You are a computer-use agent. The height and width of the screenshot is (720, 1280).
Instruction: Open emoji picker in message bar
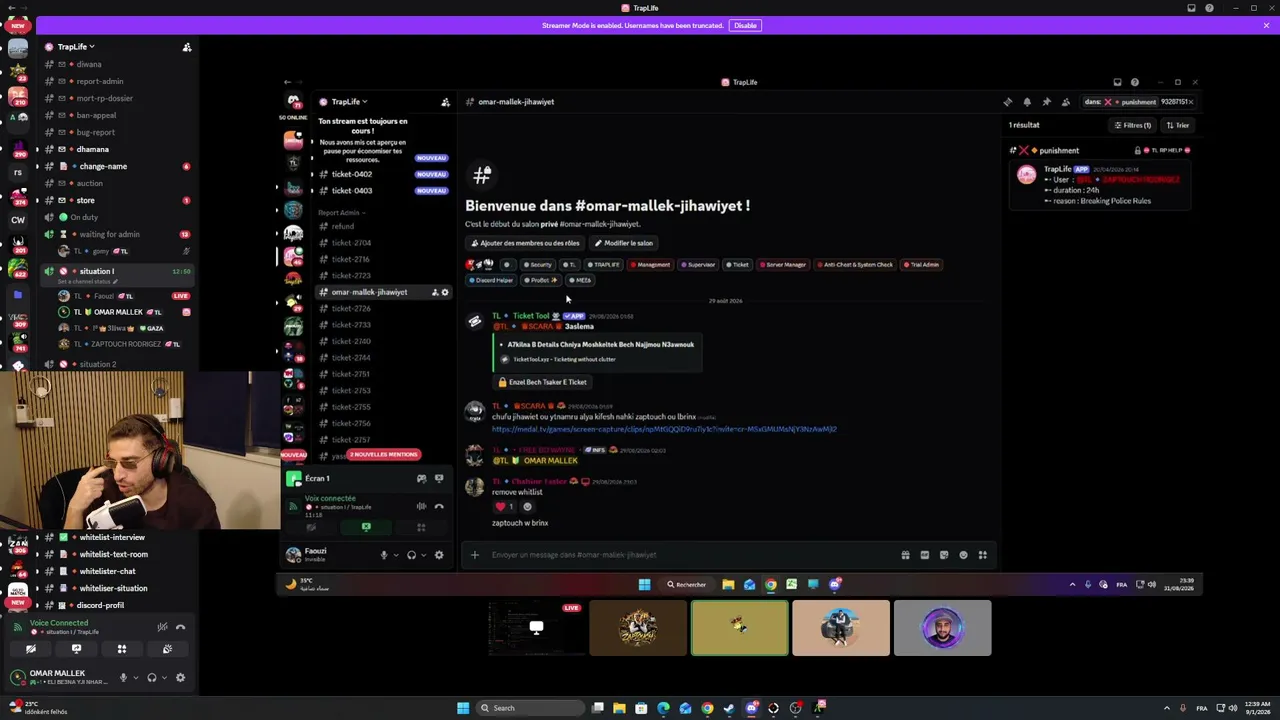963,555
